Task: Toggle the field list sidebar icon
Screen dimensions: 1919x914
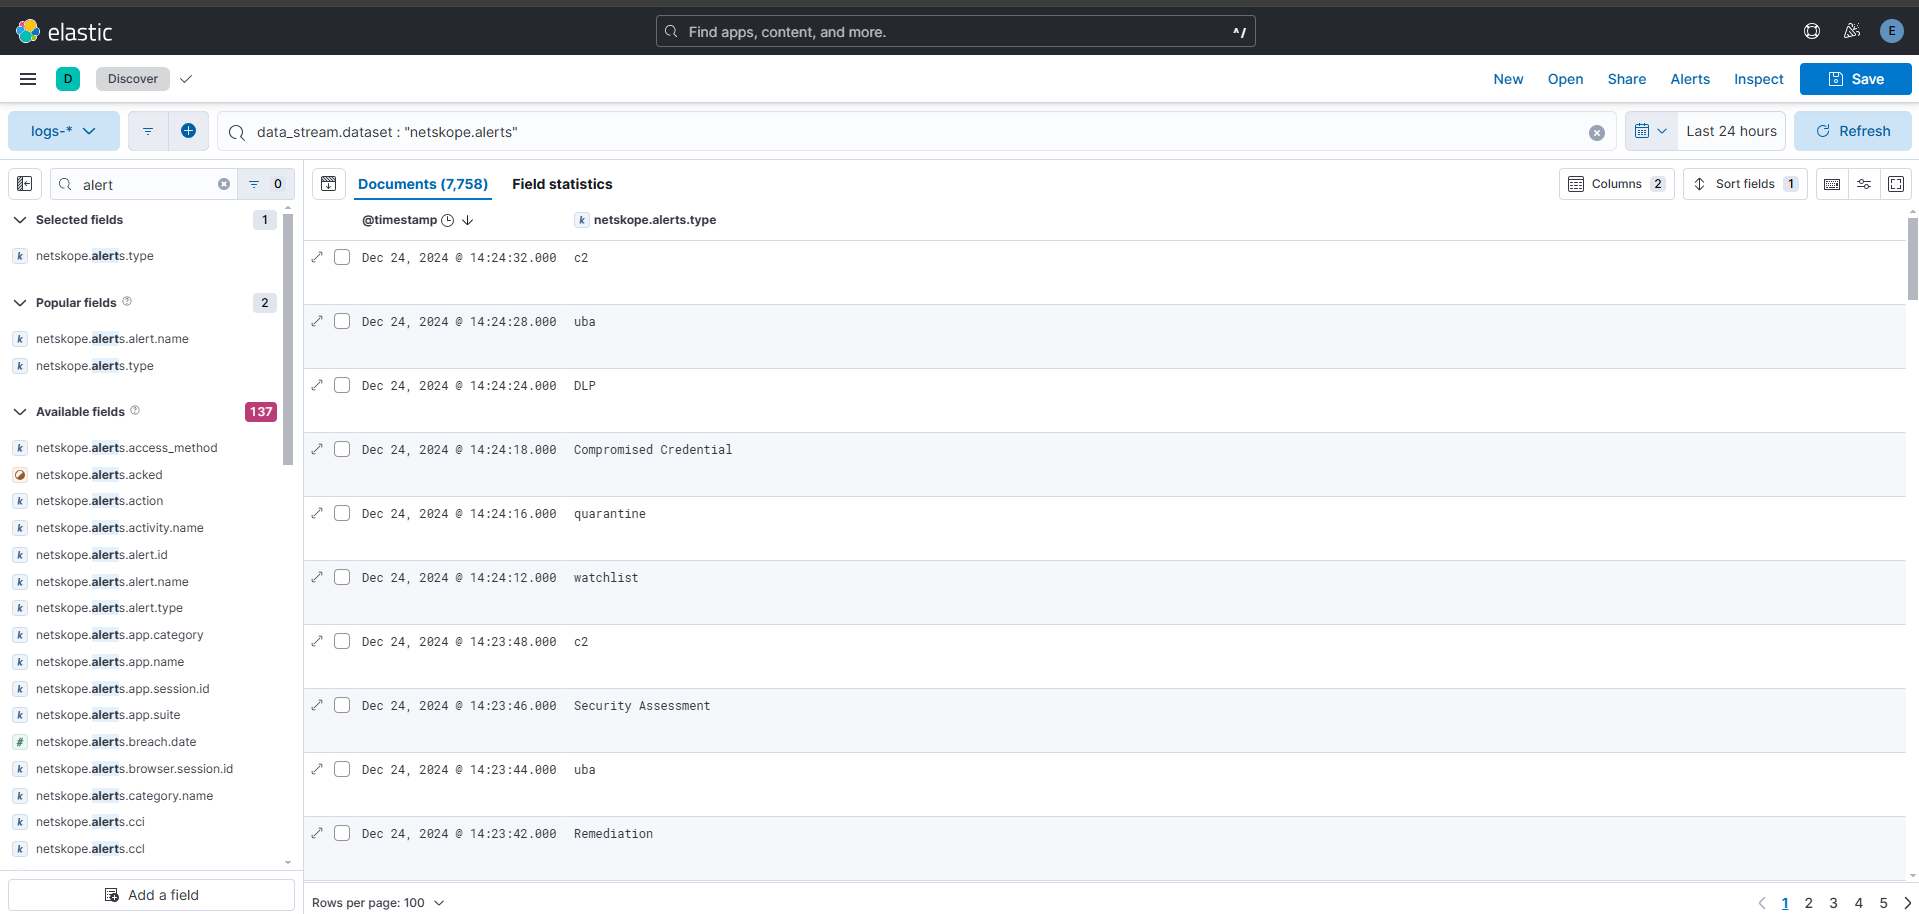Action: pos(25,184)
